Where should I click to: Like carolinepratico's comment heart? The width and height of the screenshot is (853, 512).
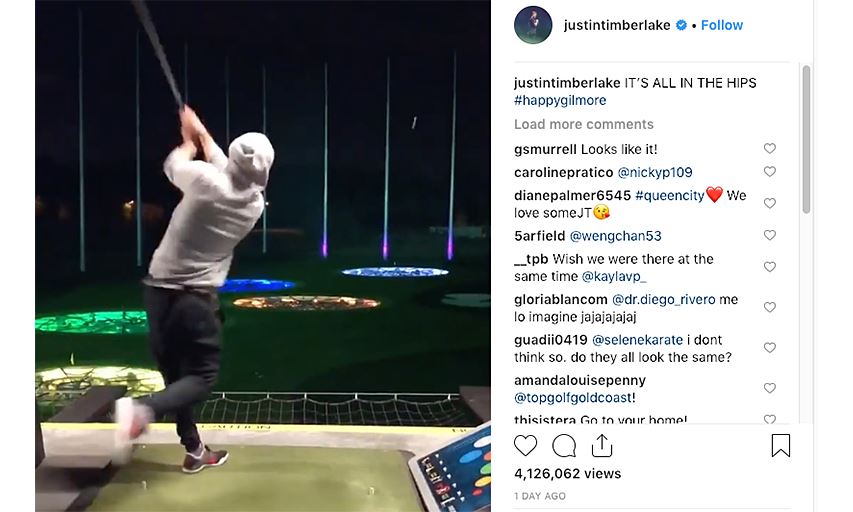click(x=769, y=171)
